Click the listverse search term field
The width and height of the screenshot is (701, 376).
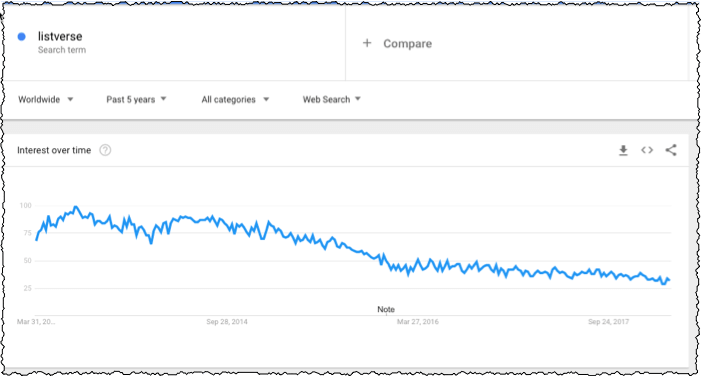174,43
